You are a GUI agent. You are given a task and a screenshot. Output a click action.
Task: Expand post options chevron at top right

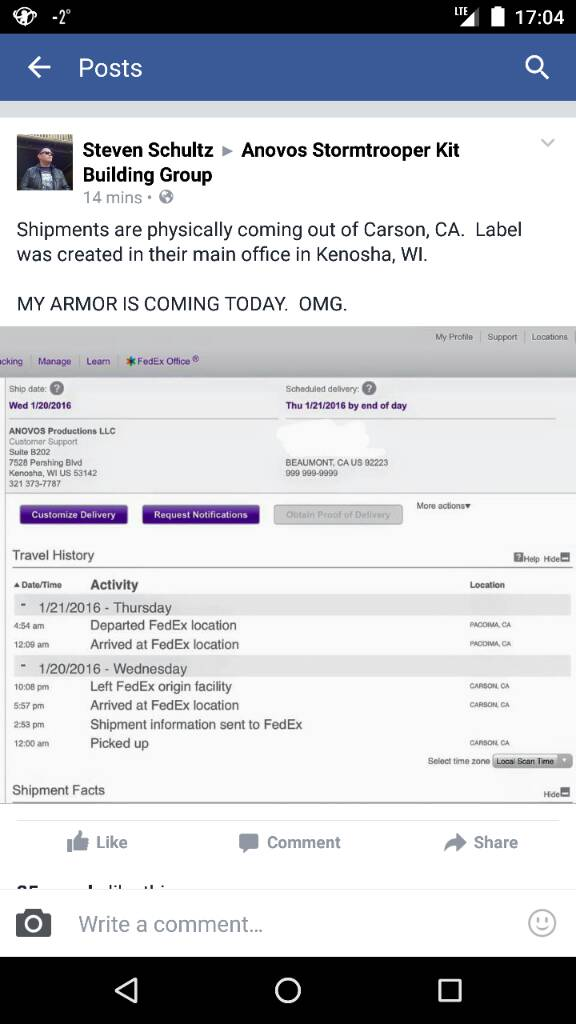tap(548, 142)
